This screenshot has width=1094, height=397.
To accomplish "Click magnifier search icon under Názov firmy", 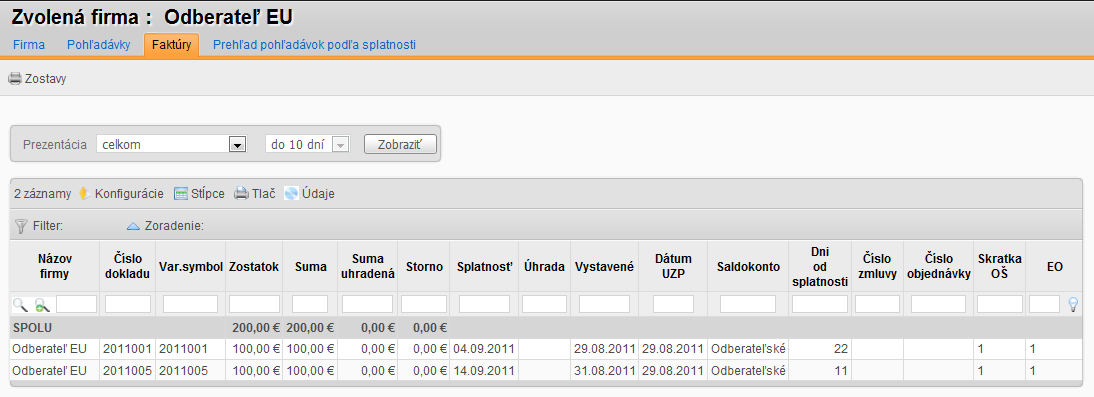I will 20,304.
